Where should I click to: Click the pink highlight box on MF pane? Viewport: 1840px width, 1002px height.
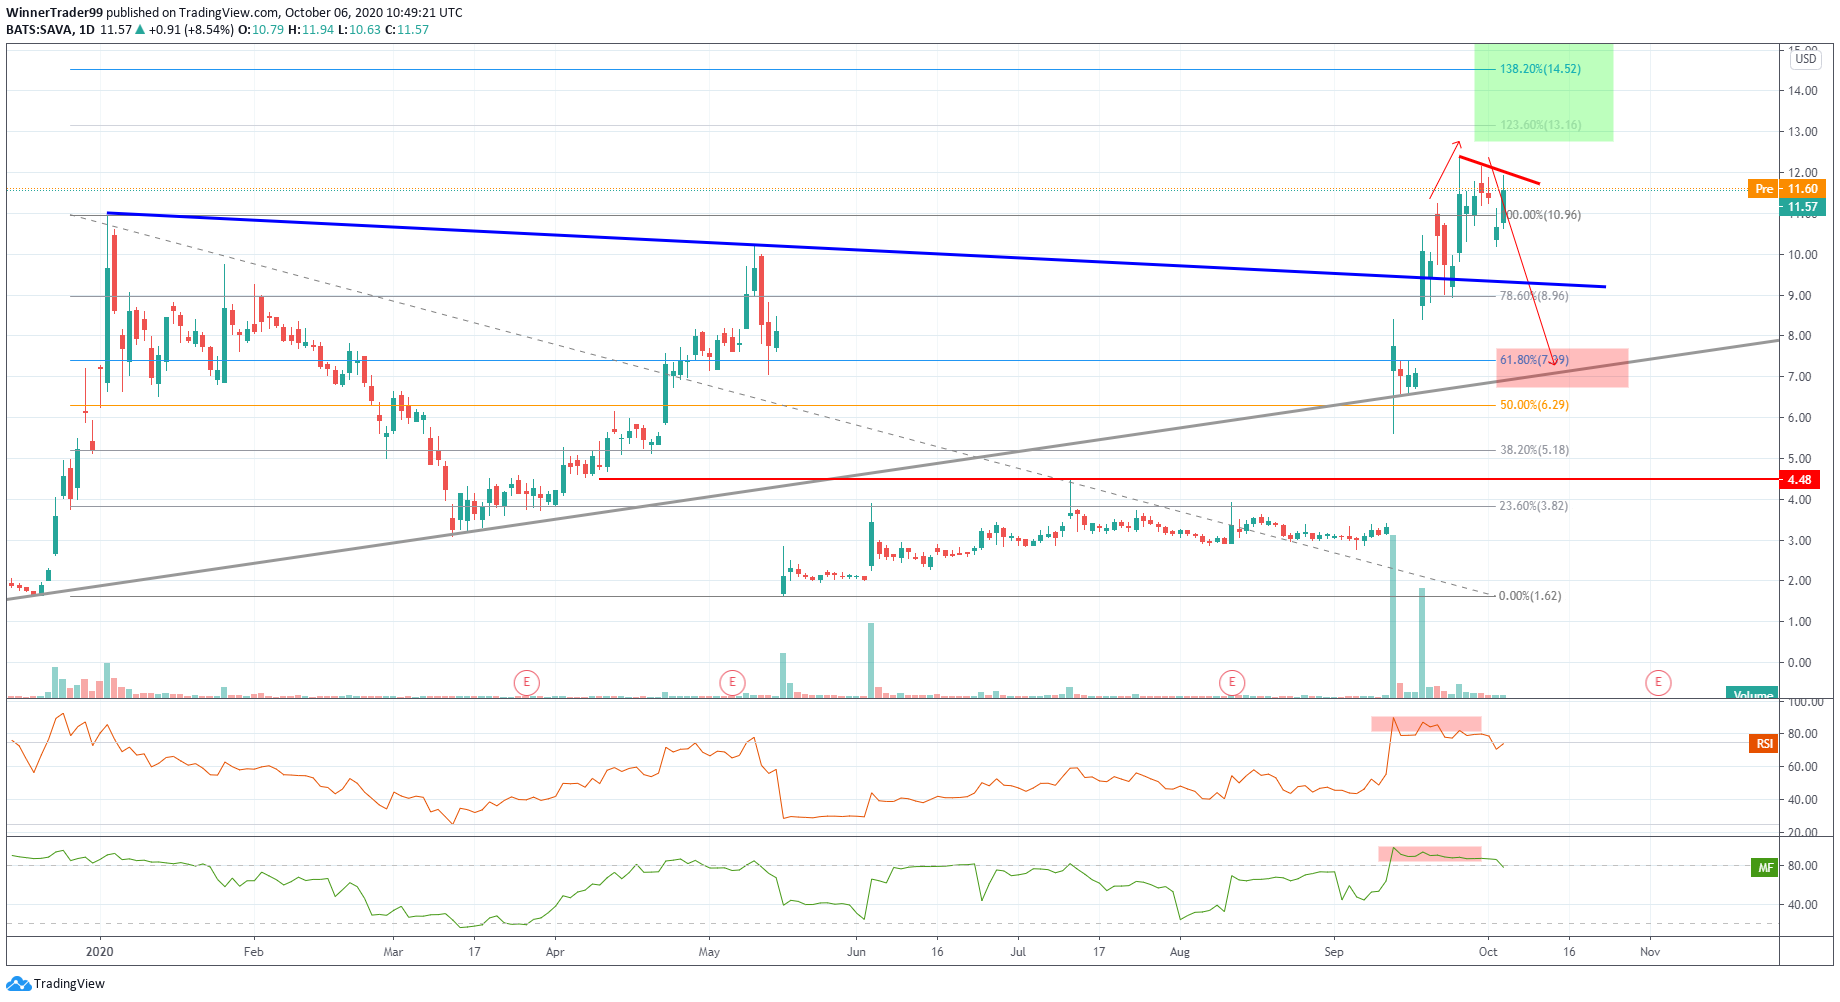pos(1430,854)
